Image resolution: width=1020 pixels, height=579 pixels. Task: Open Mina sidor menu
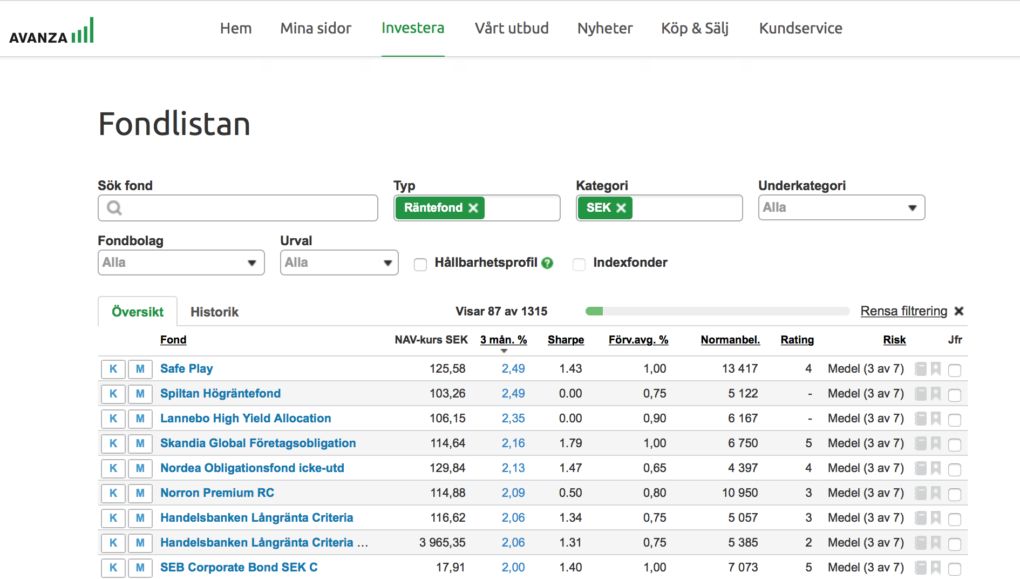(x=315, y=28)
